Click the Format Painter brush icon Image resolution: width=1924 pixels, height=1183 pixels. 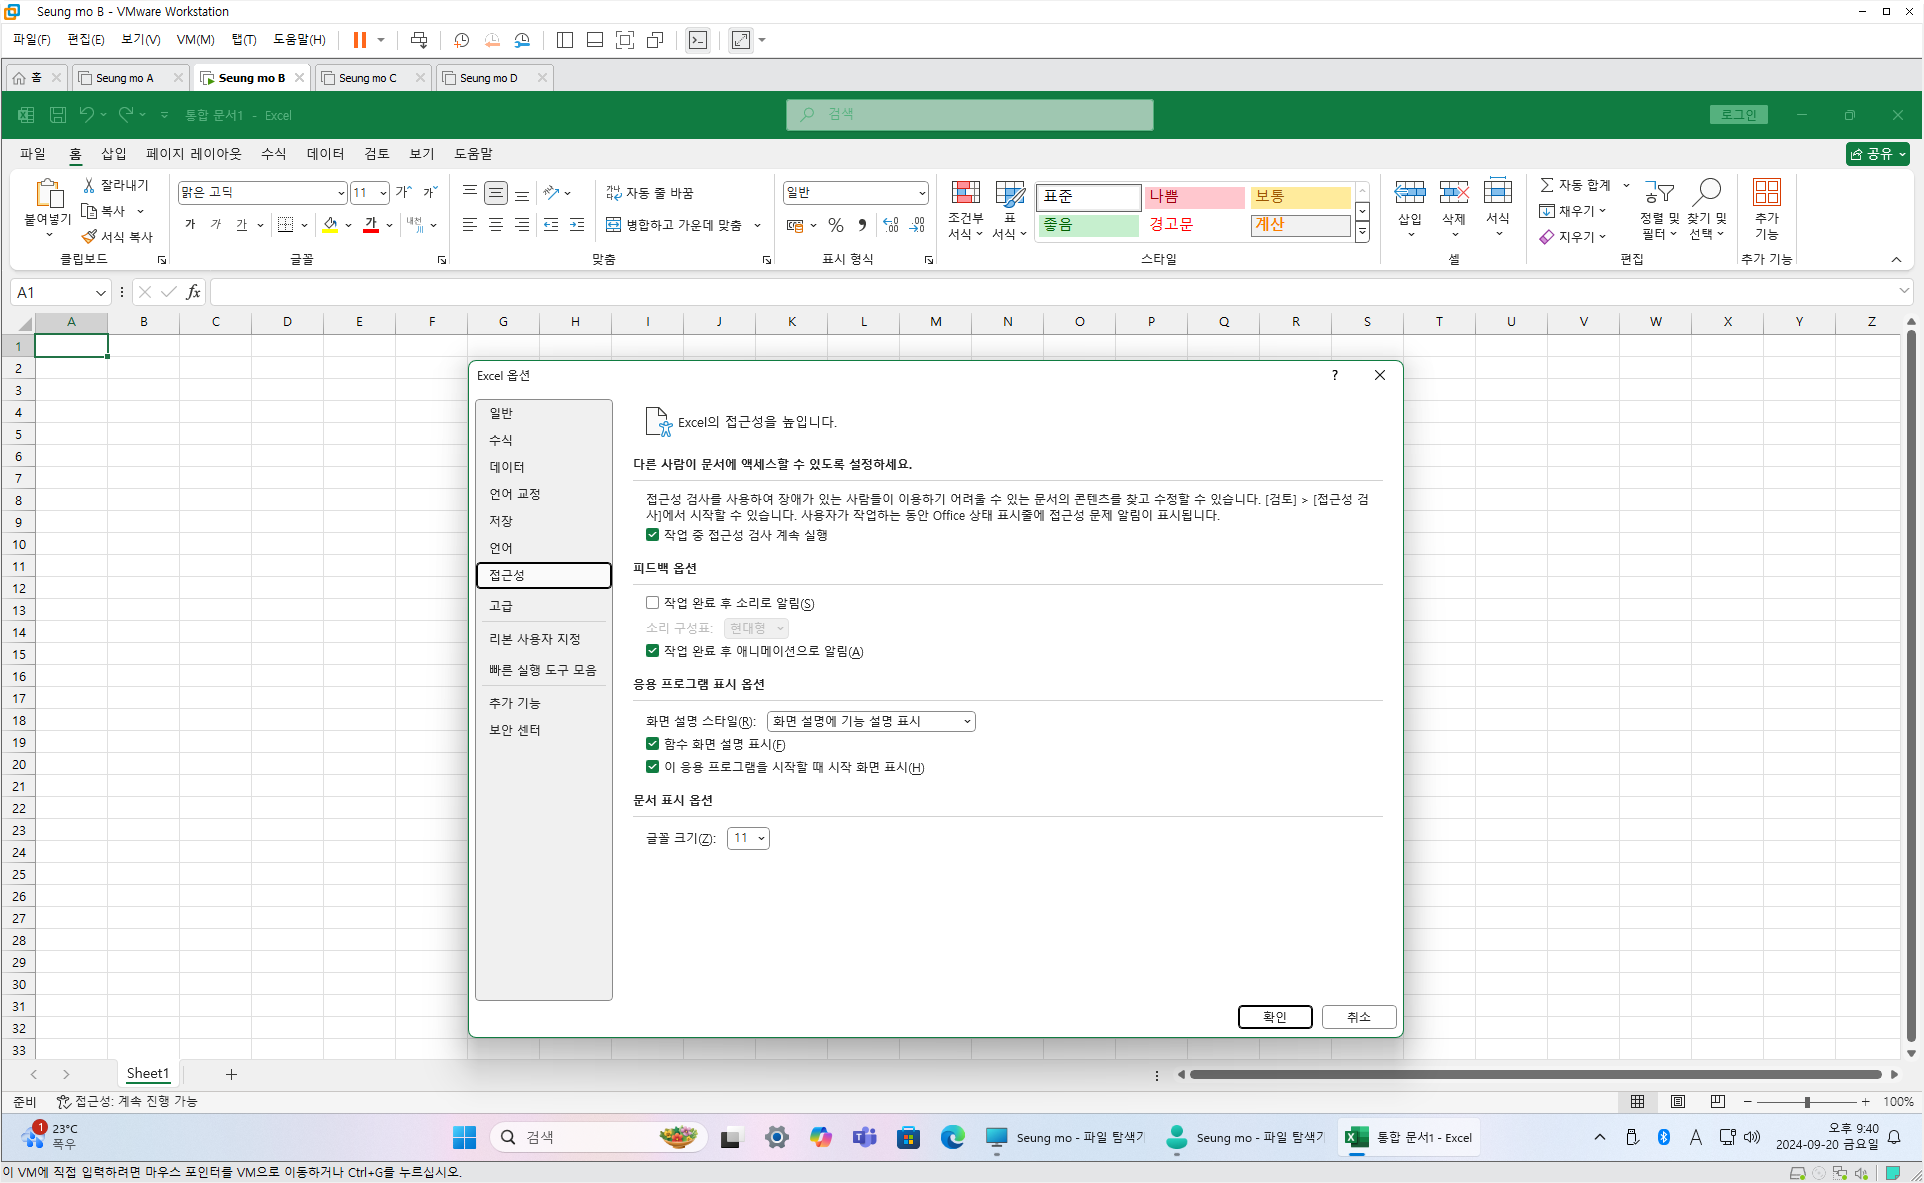[x=90, y=237]
